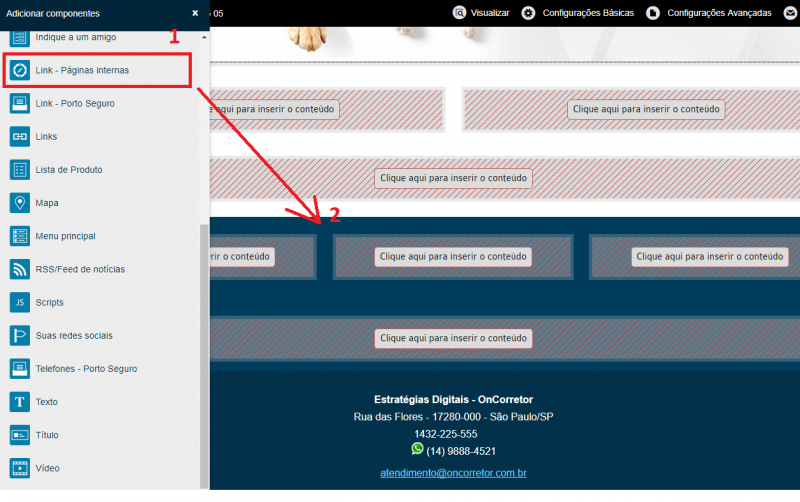Select the Texto component icon
Screen dimensions: 800x502
[x=19, y=401]
